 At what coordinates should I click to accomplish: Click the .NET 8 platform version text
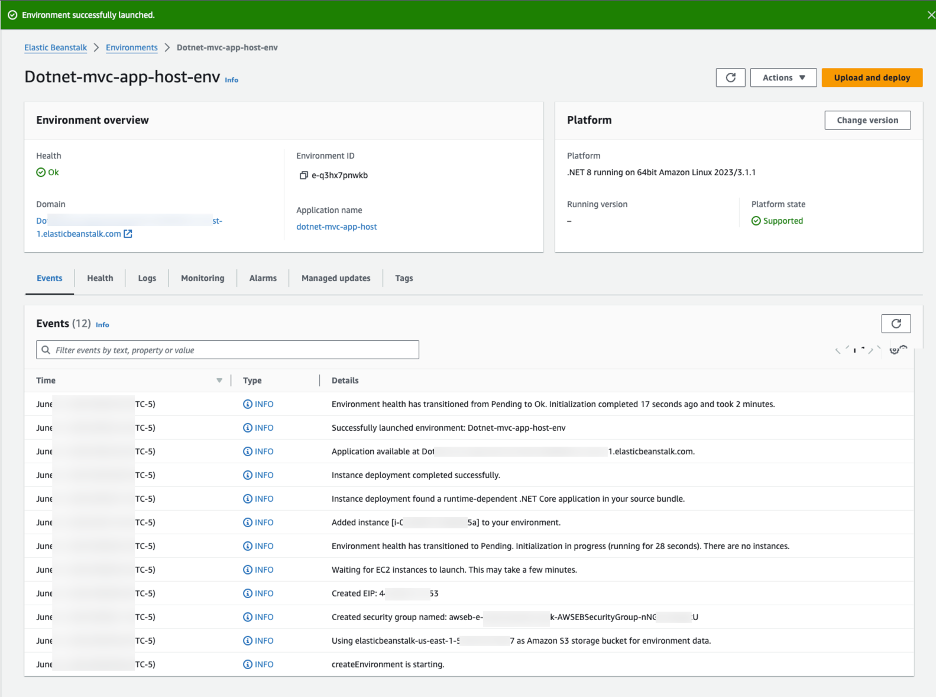click(x=661, y=173)
